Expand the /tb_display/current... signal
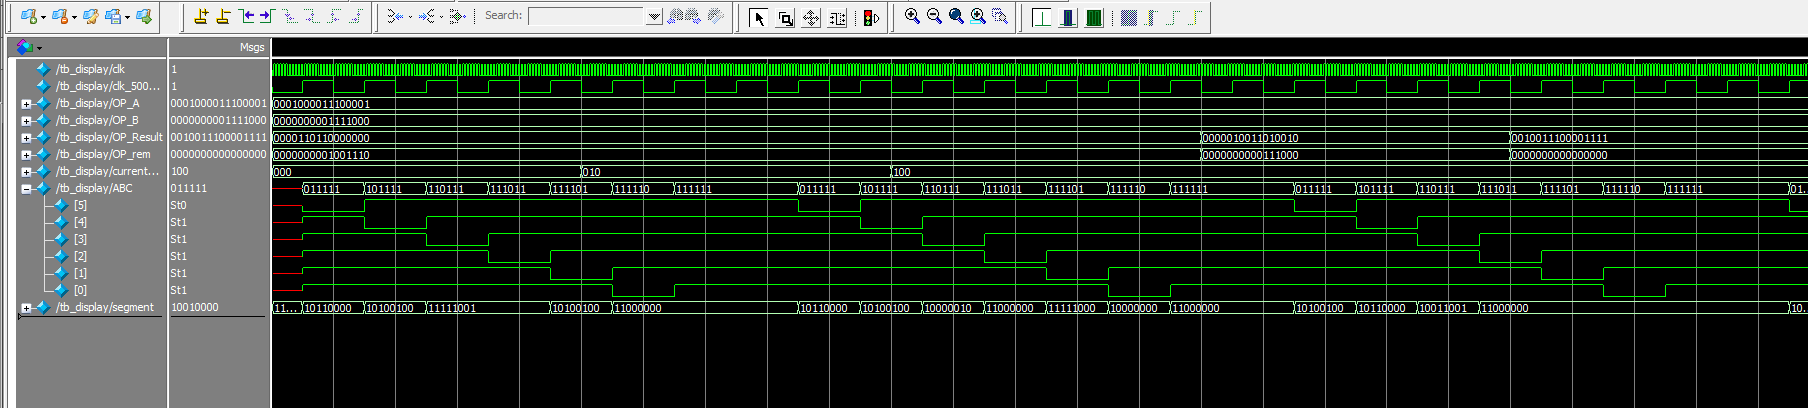Image resolution: width=1808 pixels, height=408 pixels. [x=26, y=172]
